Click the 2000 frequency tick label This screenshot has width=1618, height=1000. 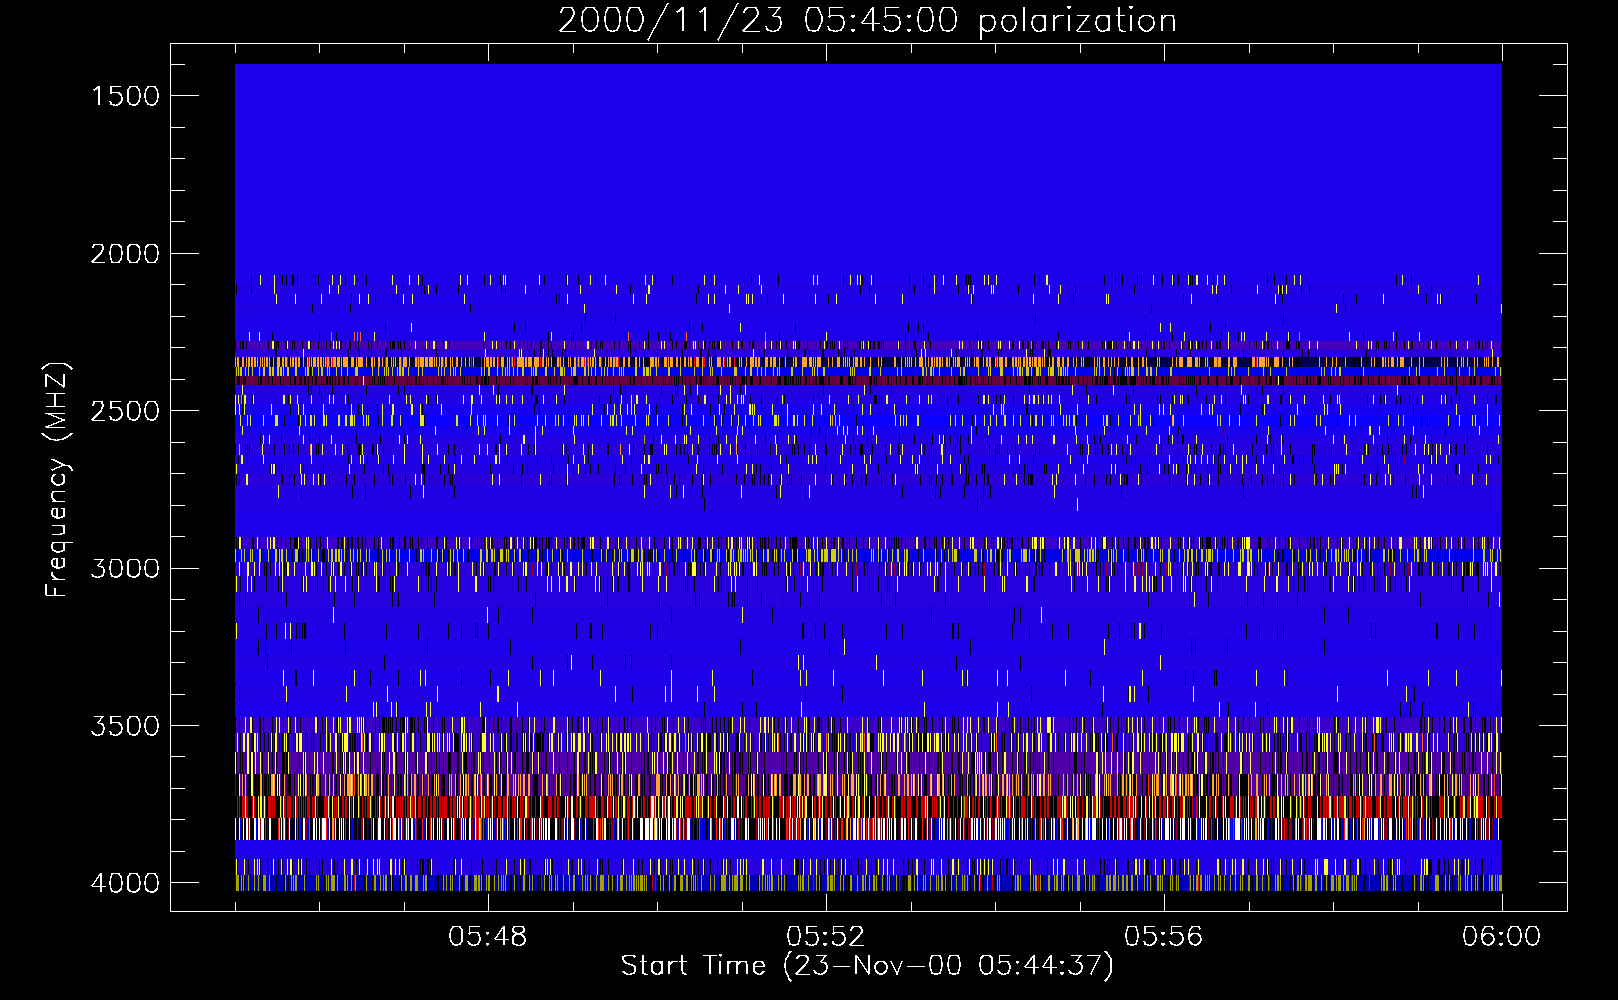[125, 254]
